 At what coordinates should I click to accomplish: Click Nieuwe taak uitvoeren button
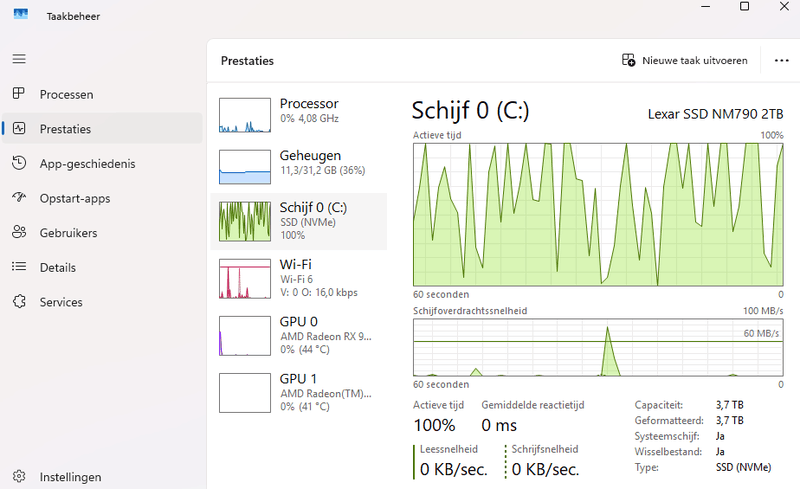pos(685,60)
